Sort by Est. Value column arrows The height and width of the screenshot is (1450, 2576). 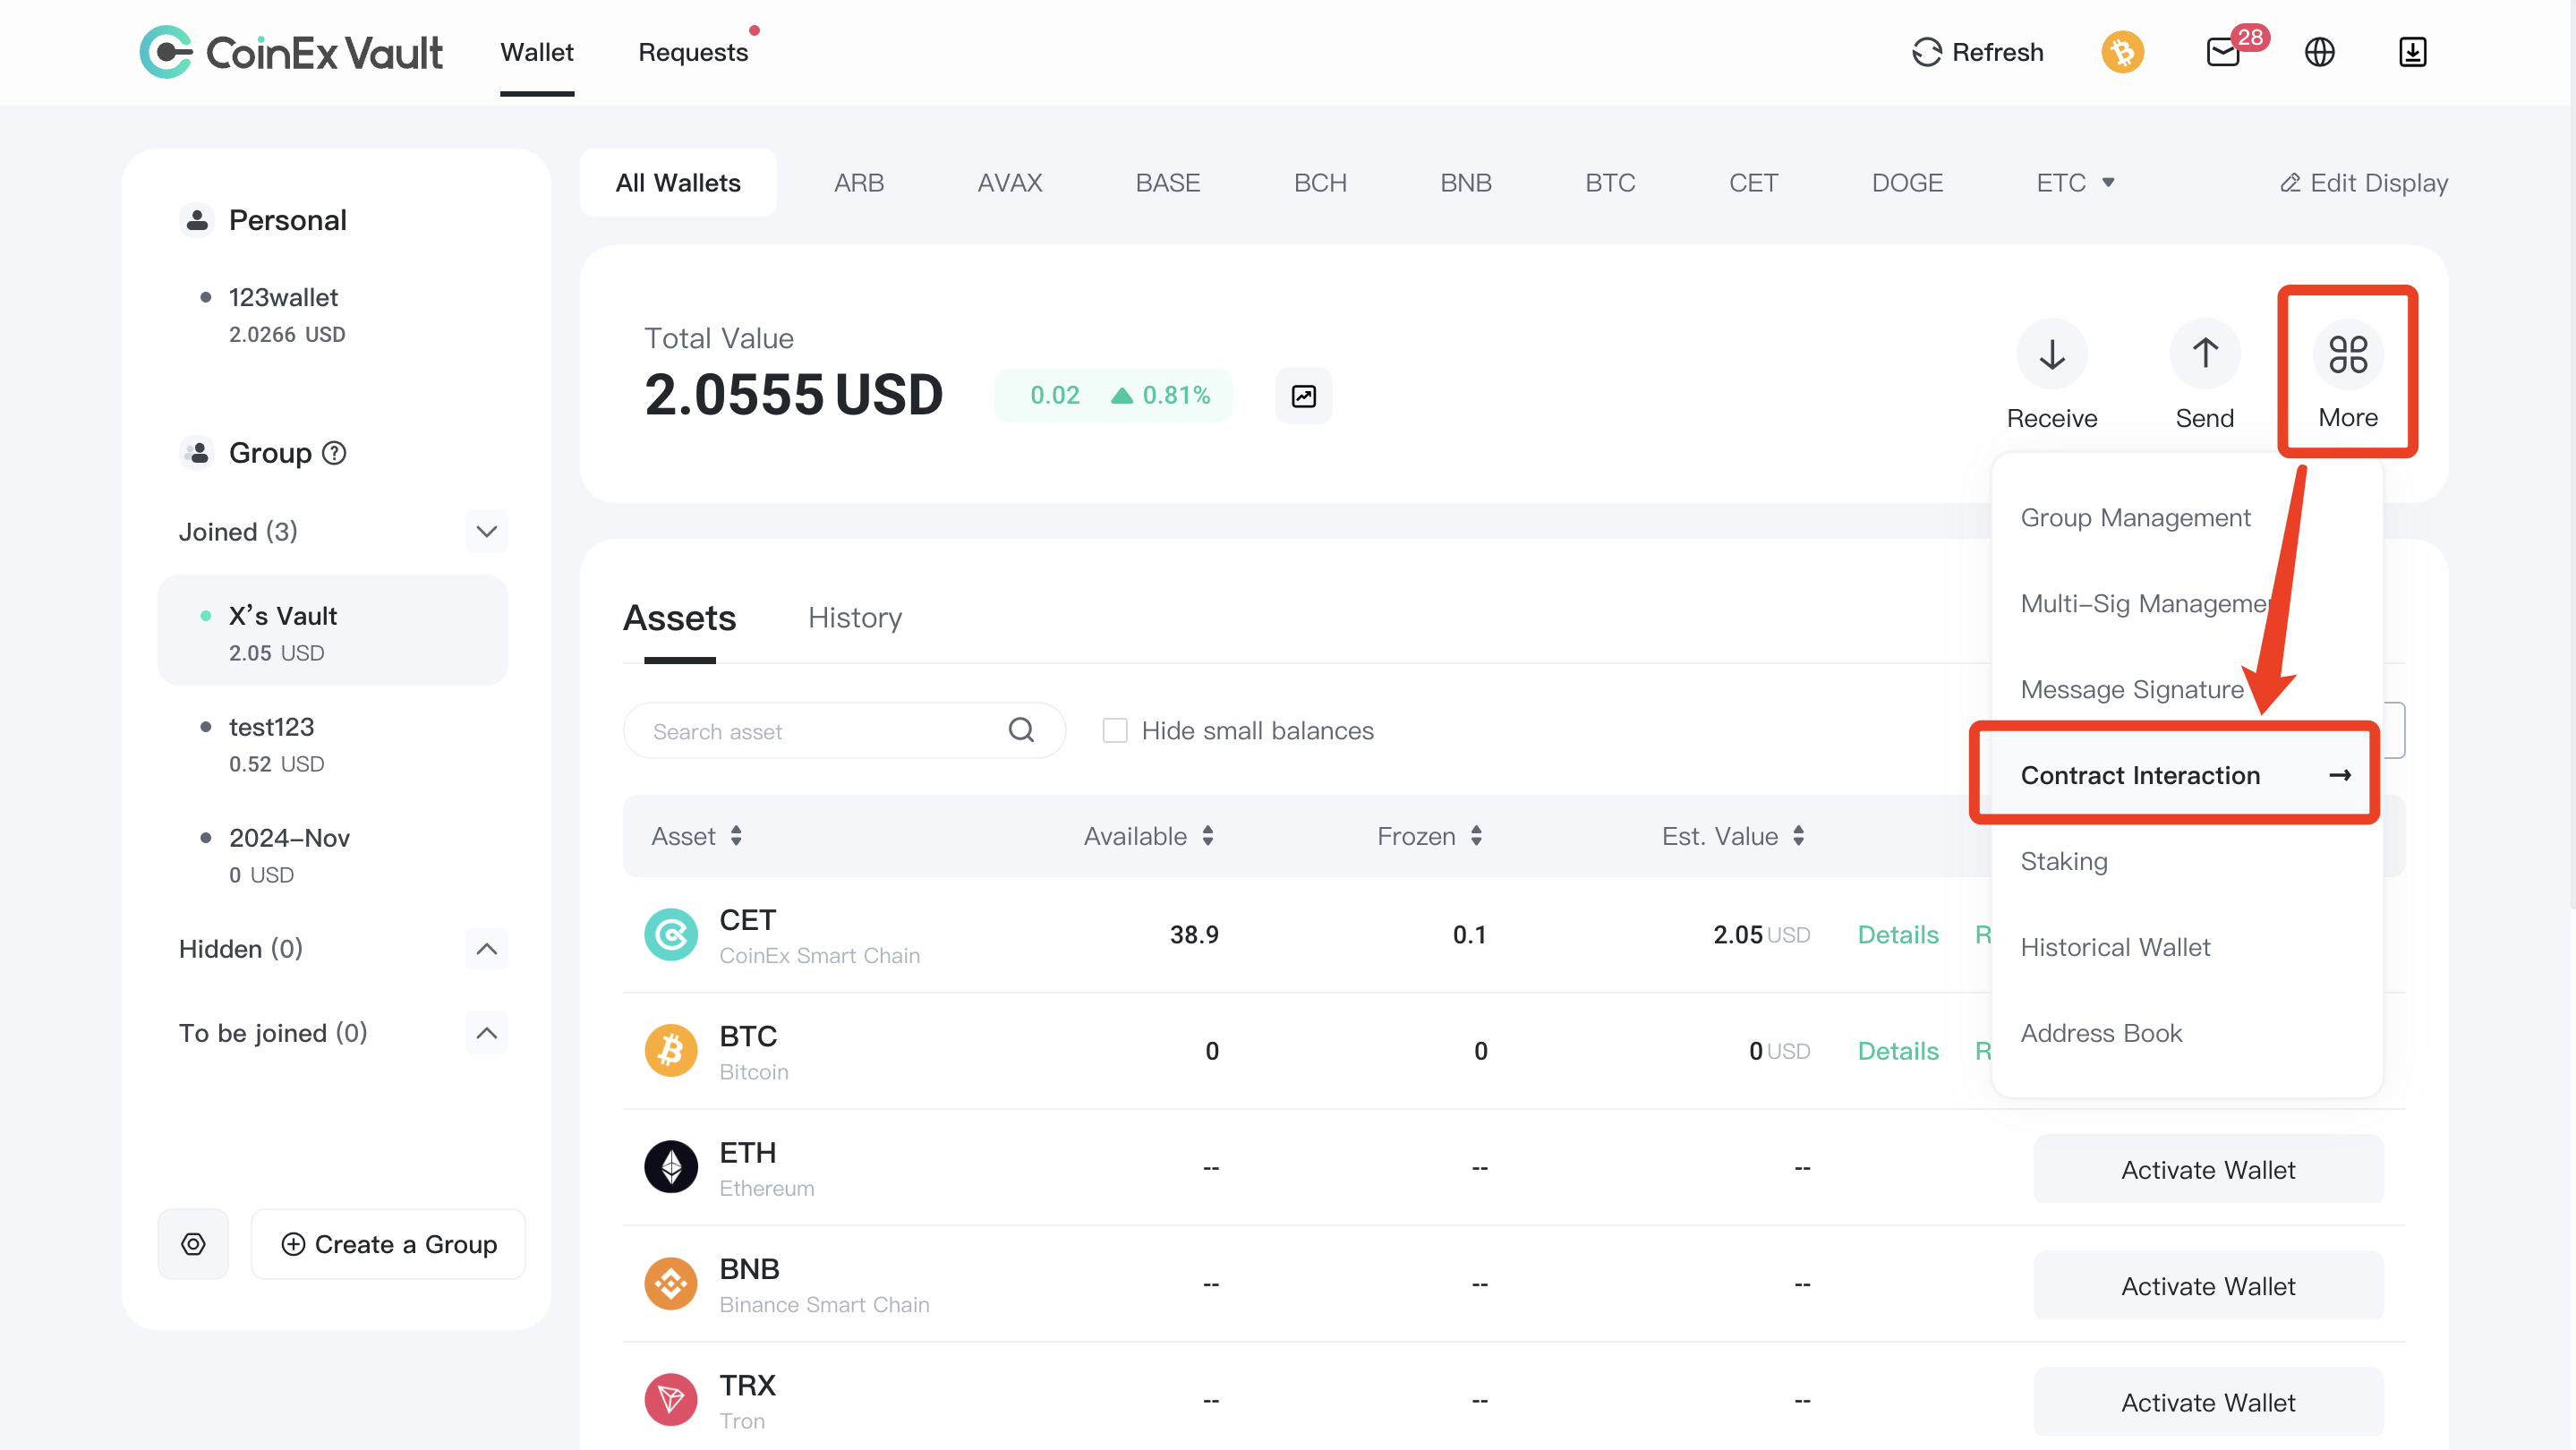pos(1799,836)
